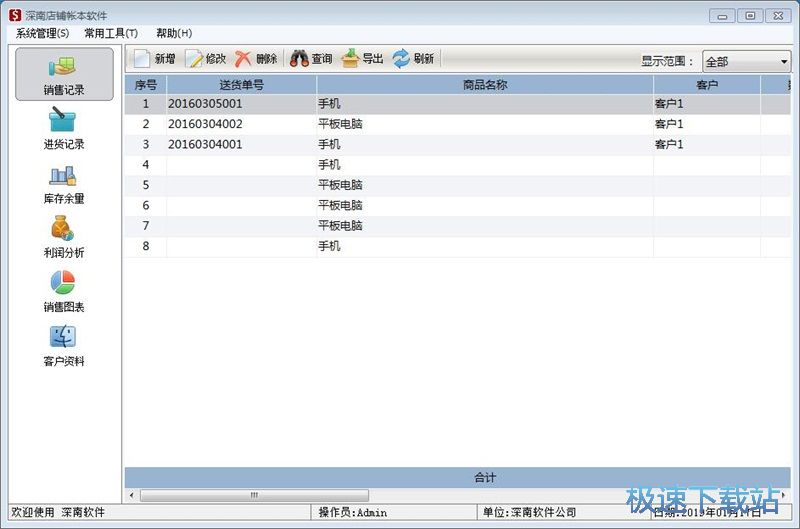The height and width of the screenshot is (529, 800).
Task: Minimize the 深南店铺帐本软件 window
Action: [x=722, y=16]
